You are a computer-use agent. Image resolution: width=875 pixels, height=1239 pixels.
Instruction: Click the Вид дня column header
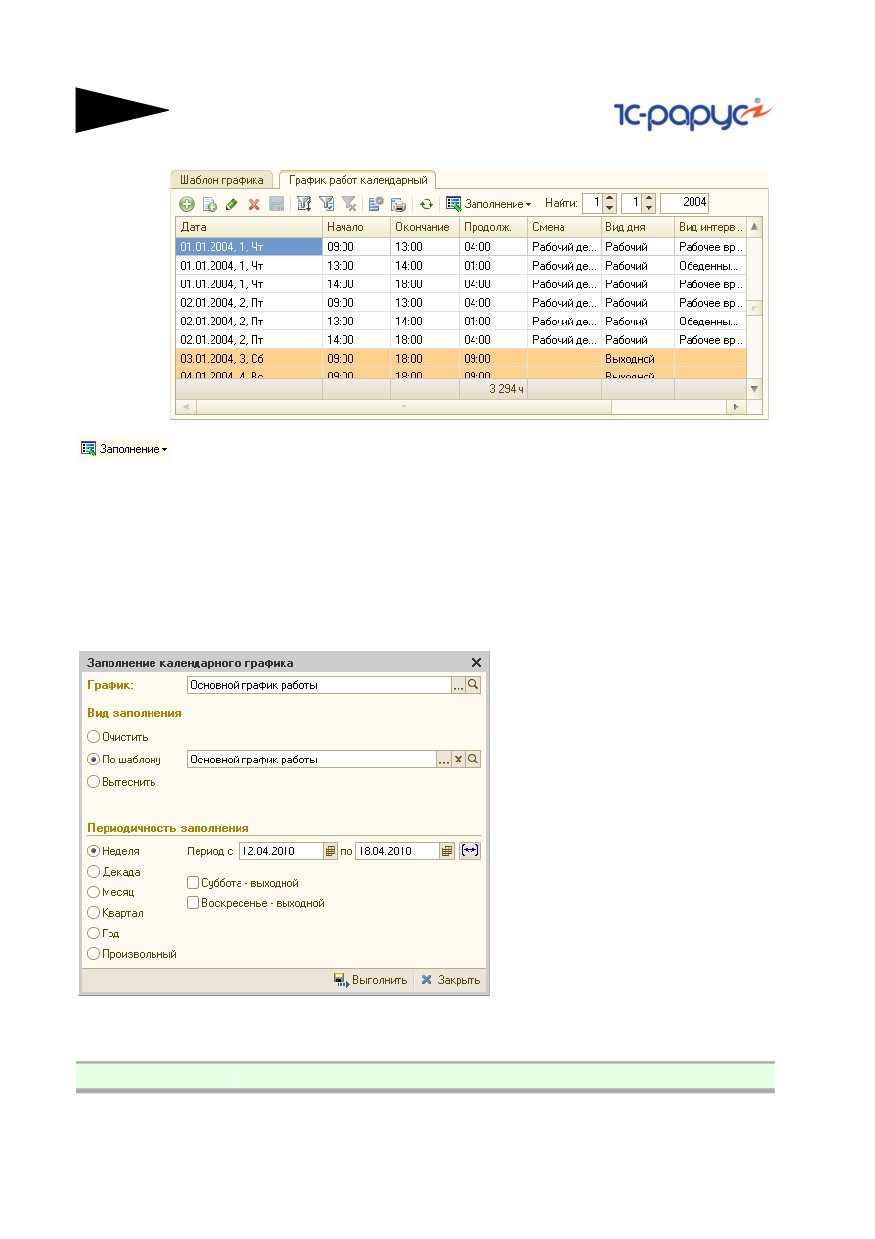(x=638, y=227)
